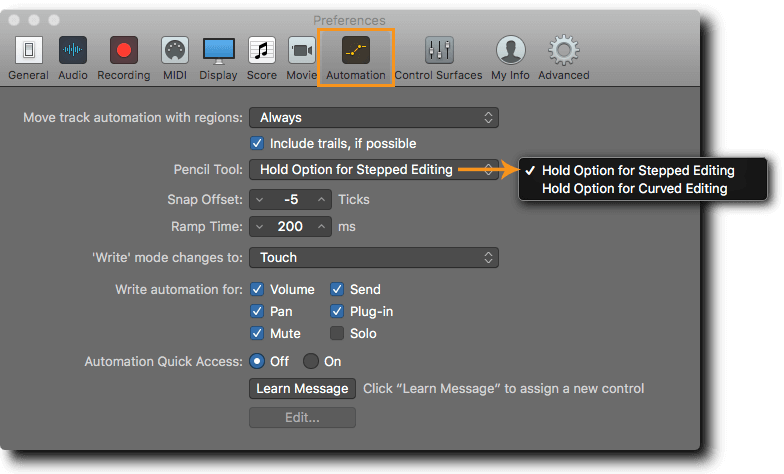Increase Ramp Time with up arrow
Screen dimensions: 784x474
coord(322,226)
